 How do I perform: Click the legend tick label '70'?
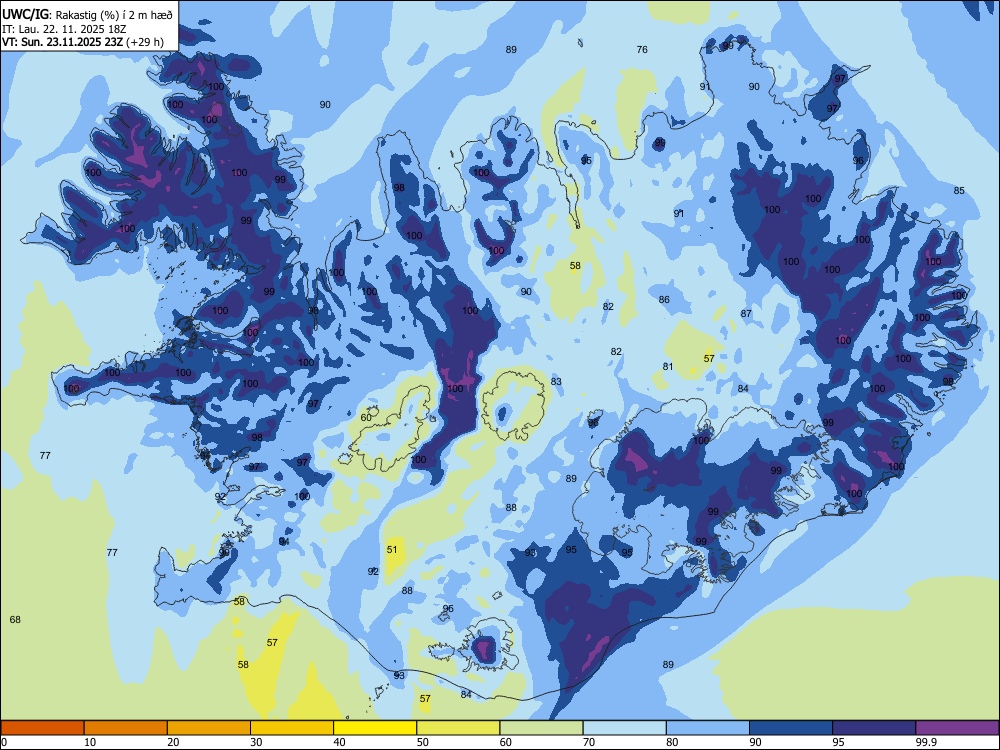(x=589, y=742)
